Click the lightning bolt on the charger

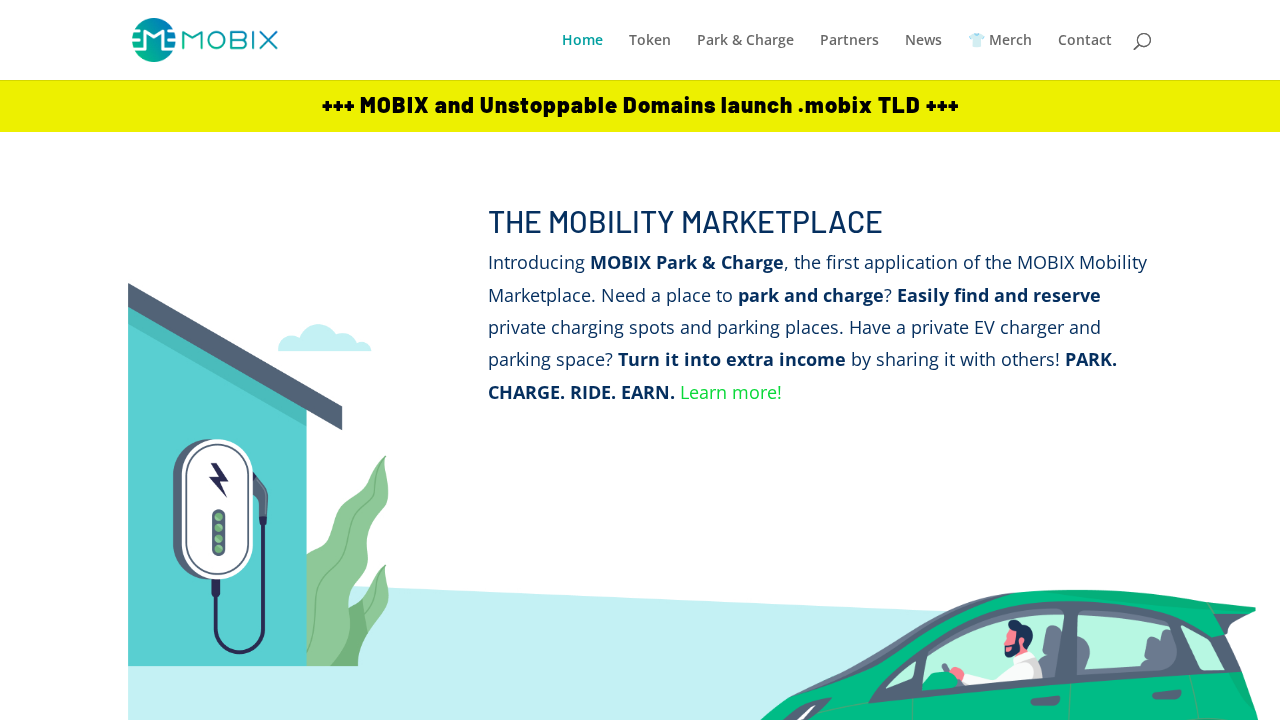coord(218,480)
